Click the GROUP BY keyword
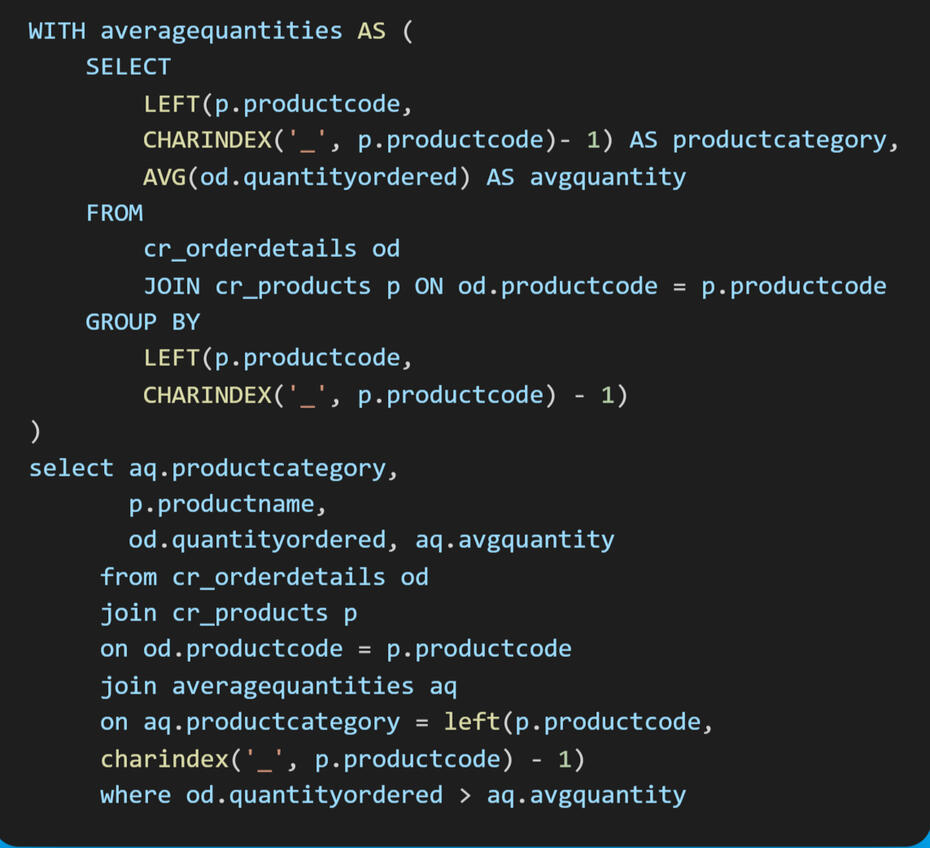The height and width of the screenshot is (848, 930). [x=143, y=322]
